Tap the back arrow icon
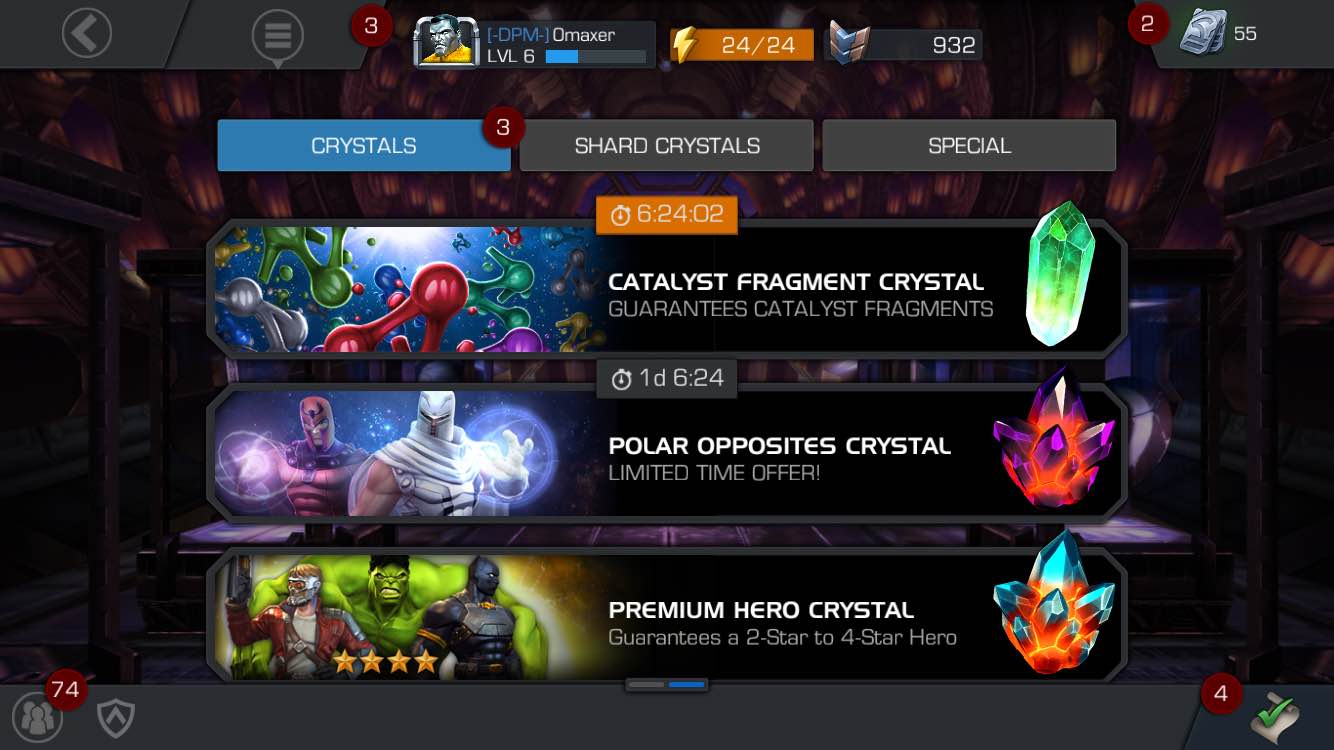 [x=87, y=34]
